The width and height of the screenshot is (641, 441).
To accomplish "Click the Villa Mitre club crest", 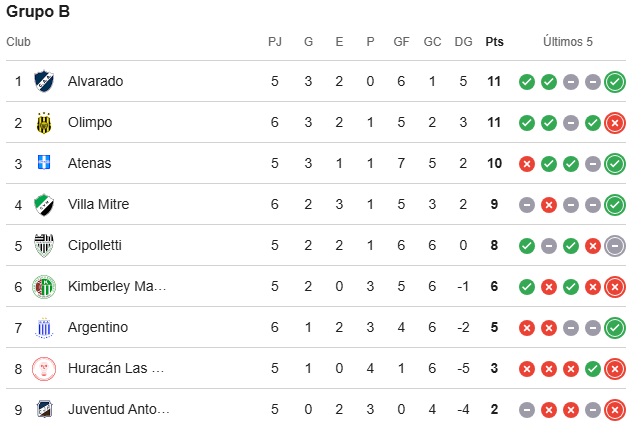I will [x=44, y=205].
